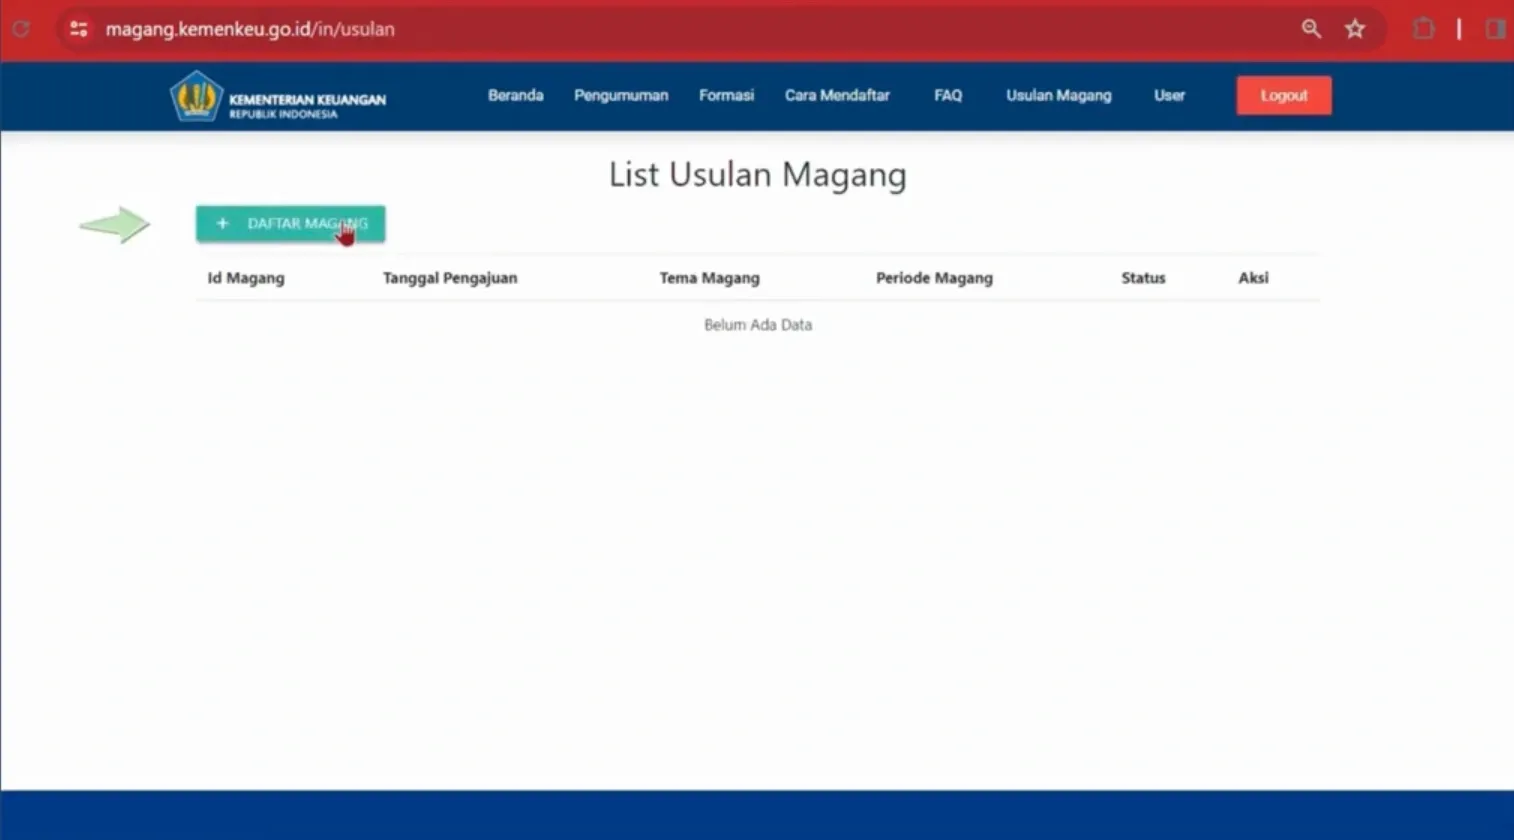Open Cara Mendaftar page
This screenshot has width=1514, height=840.
pyautogui.click(x=837, y=95)
